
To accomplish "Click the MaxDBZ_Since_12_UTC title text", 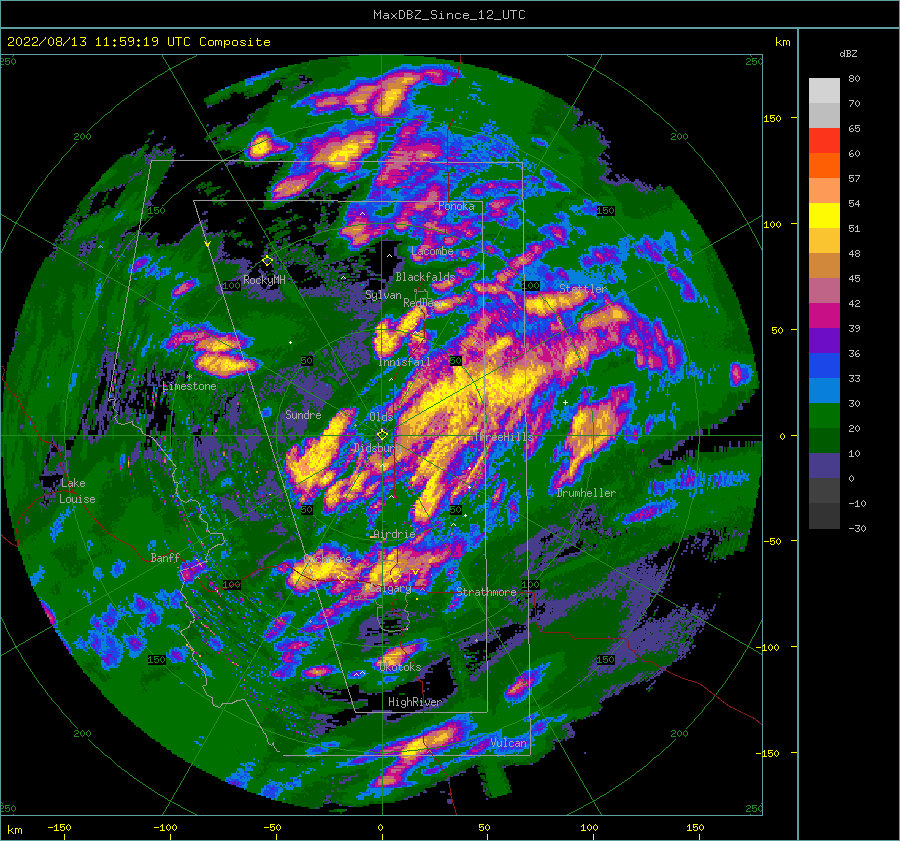I will 449,15.
